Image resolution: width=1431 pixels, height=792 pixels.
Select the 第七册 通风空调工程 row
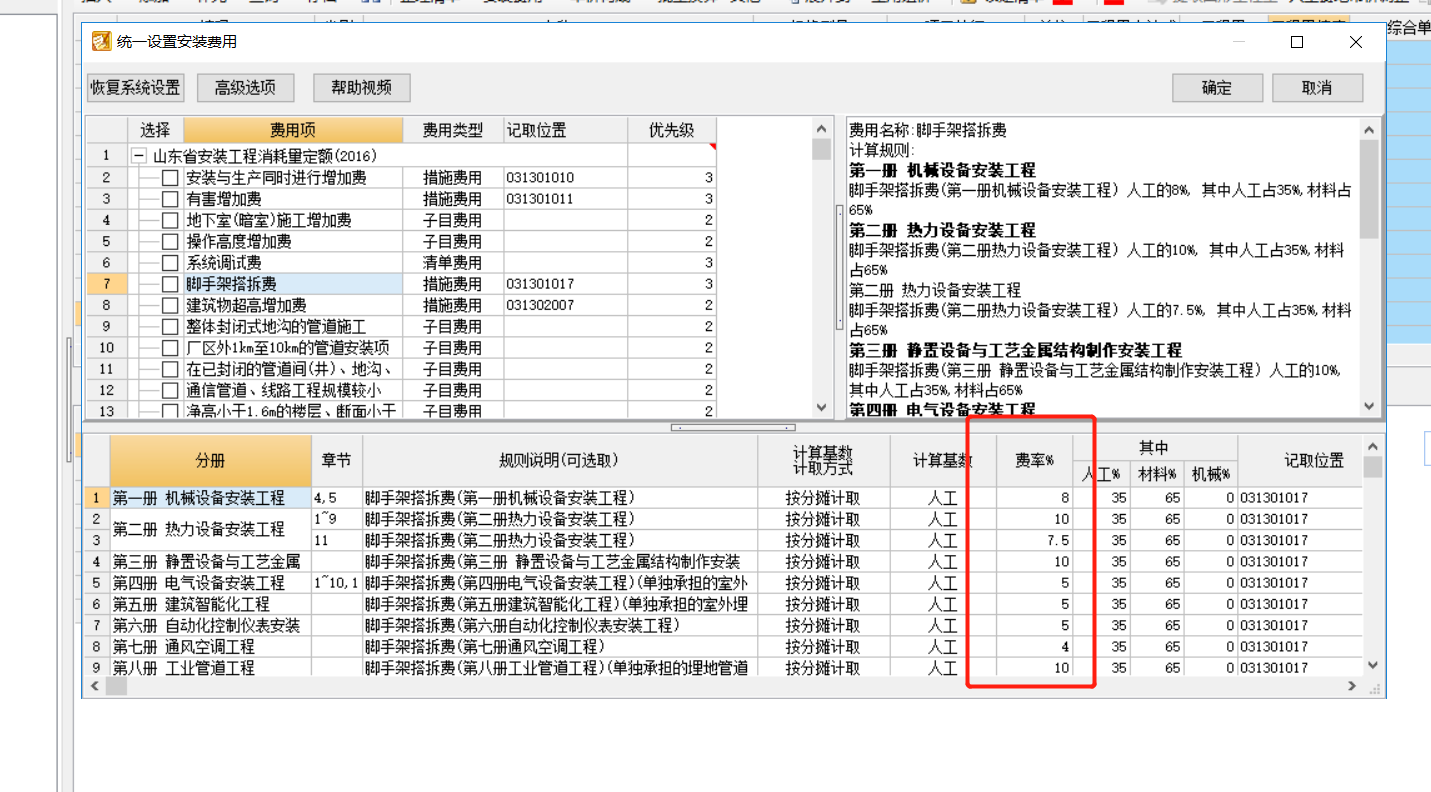(210, 647)
